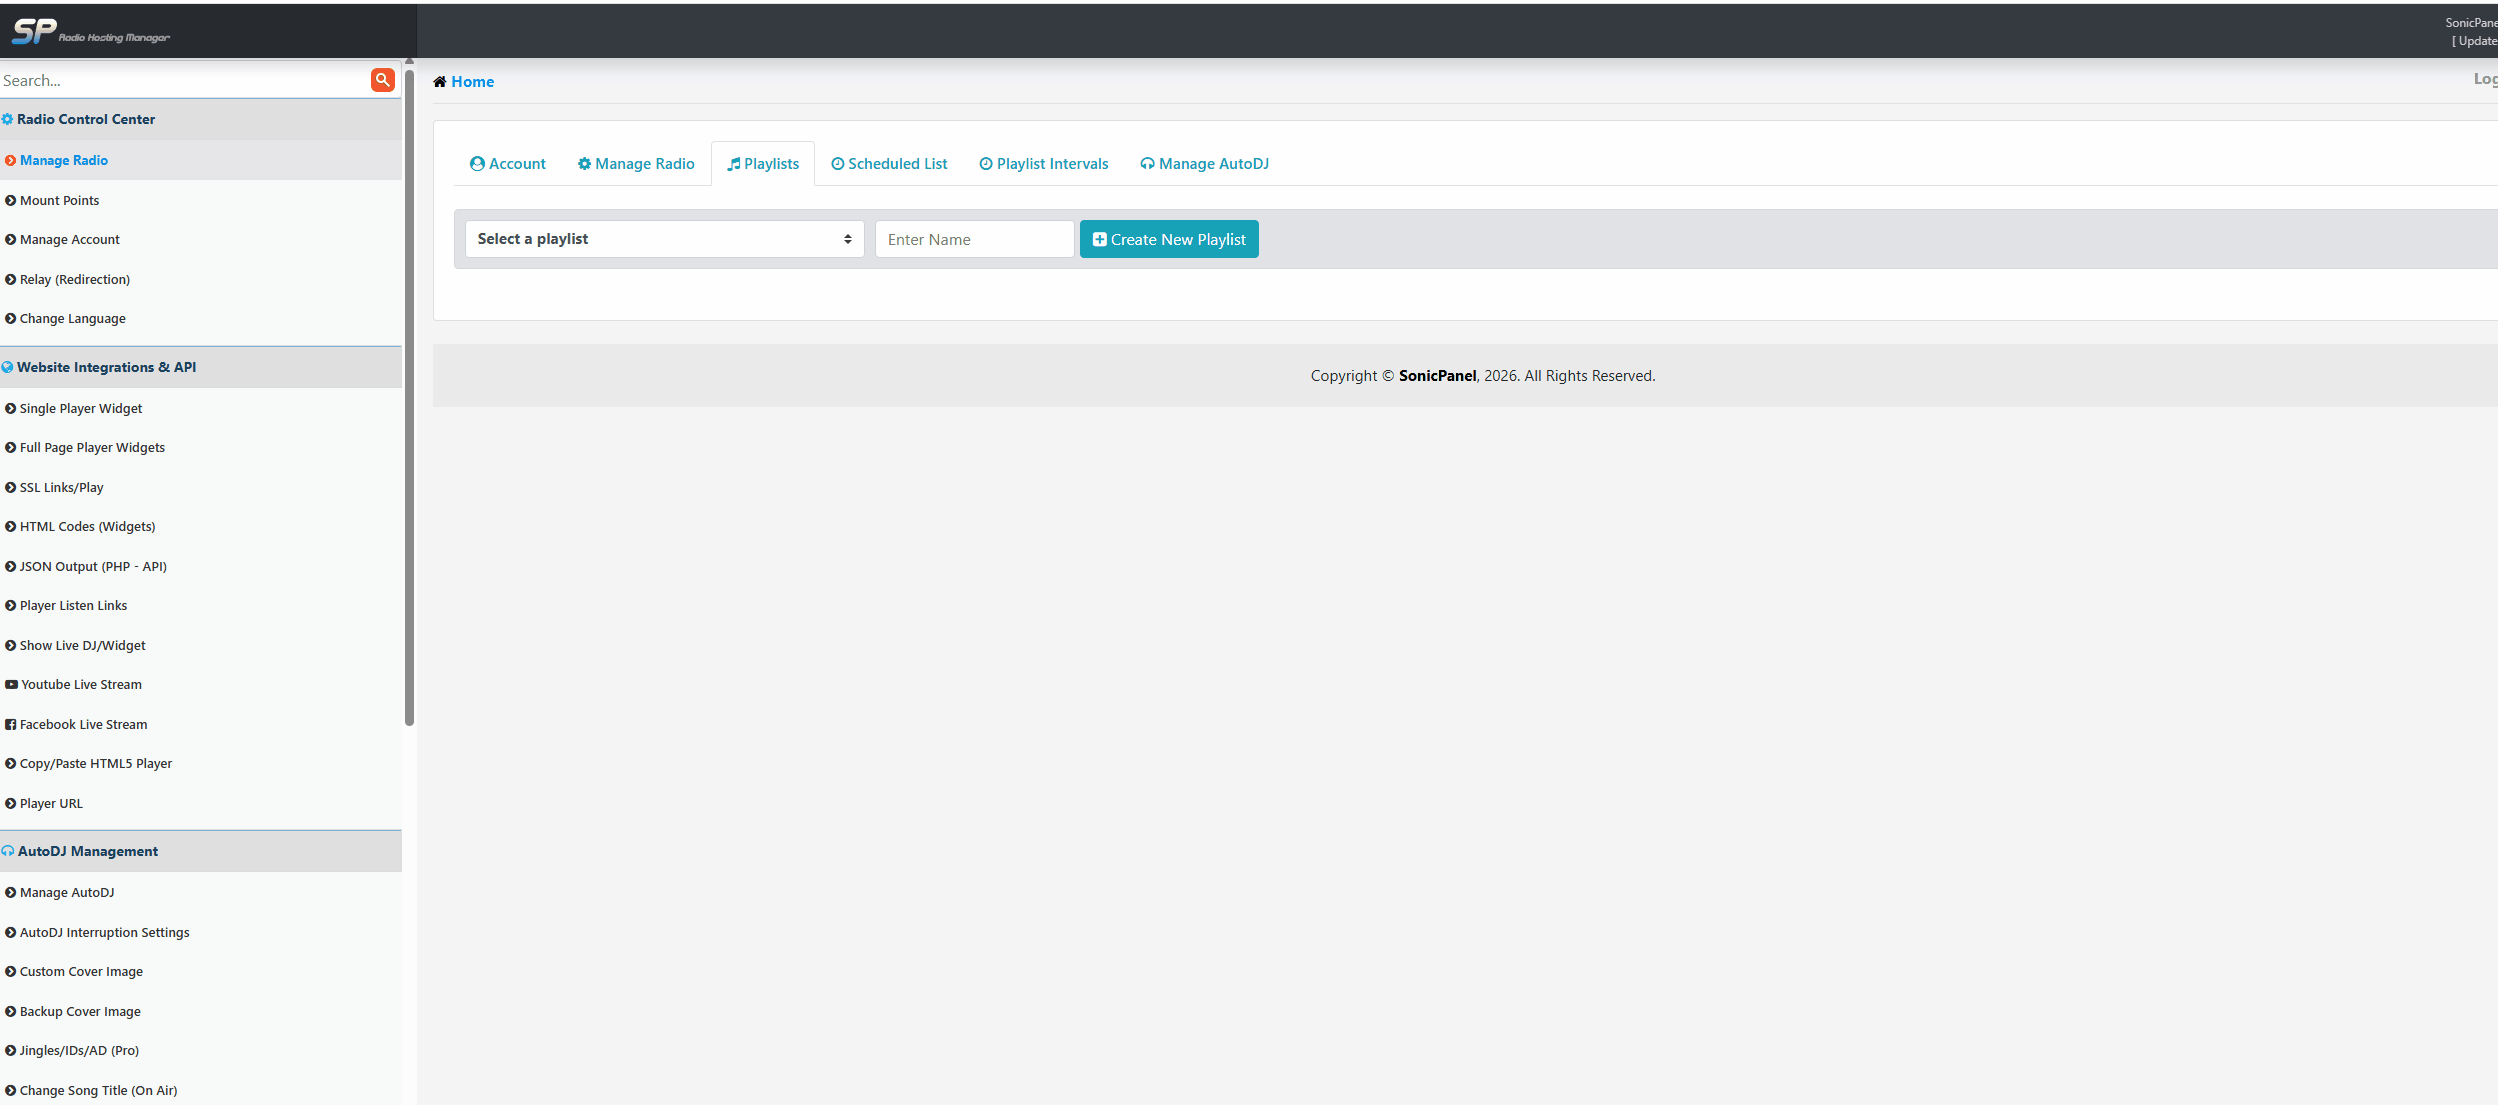
Task: Open the Select a playlist dropdown
Action: click(664, 239)
